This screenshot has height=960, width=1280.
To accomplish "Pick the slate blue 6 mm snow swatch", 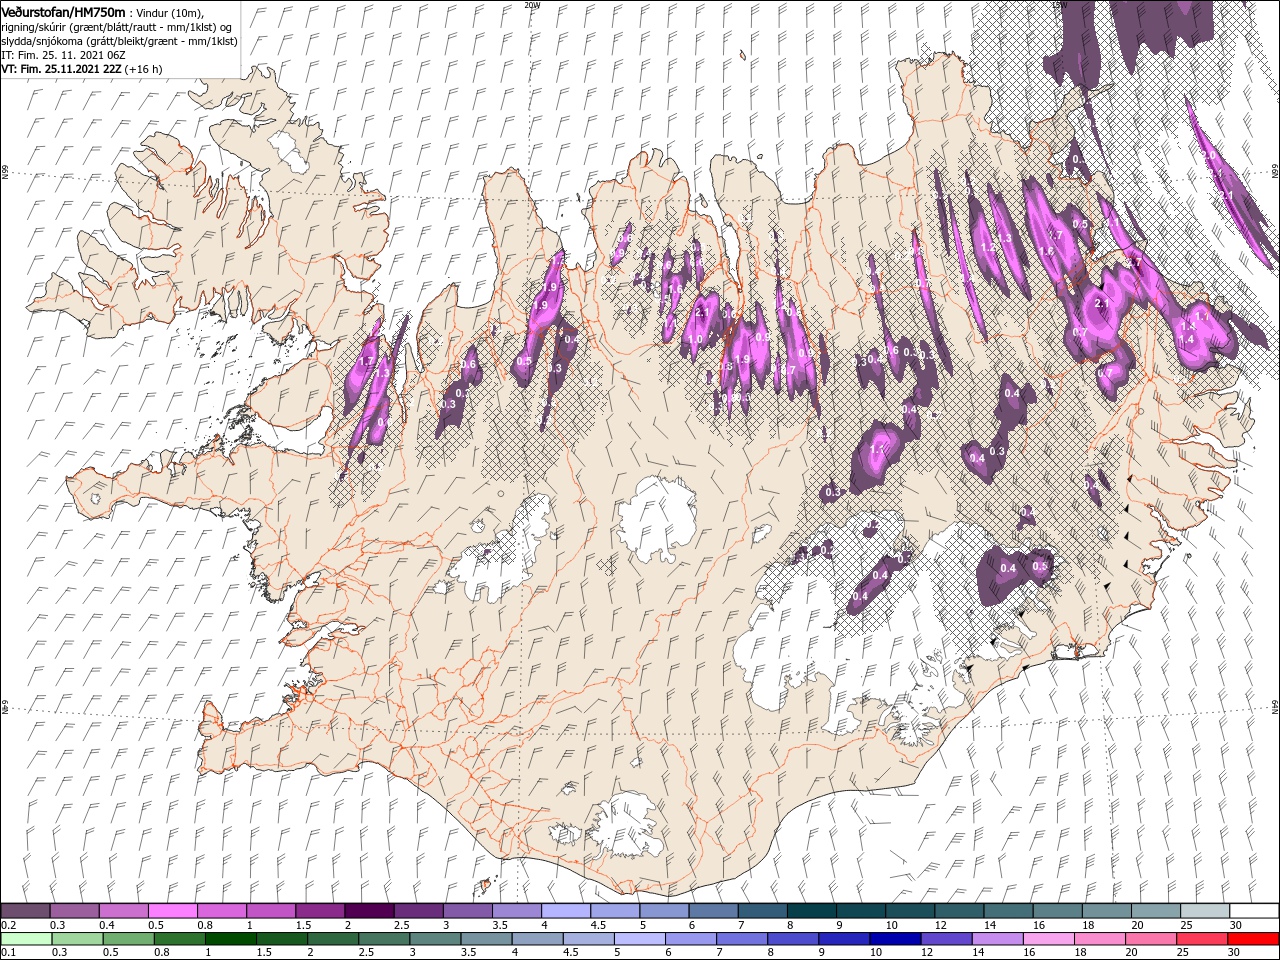I will click(713, 910).
